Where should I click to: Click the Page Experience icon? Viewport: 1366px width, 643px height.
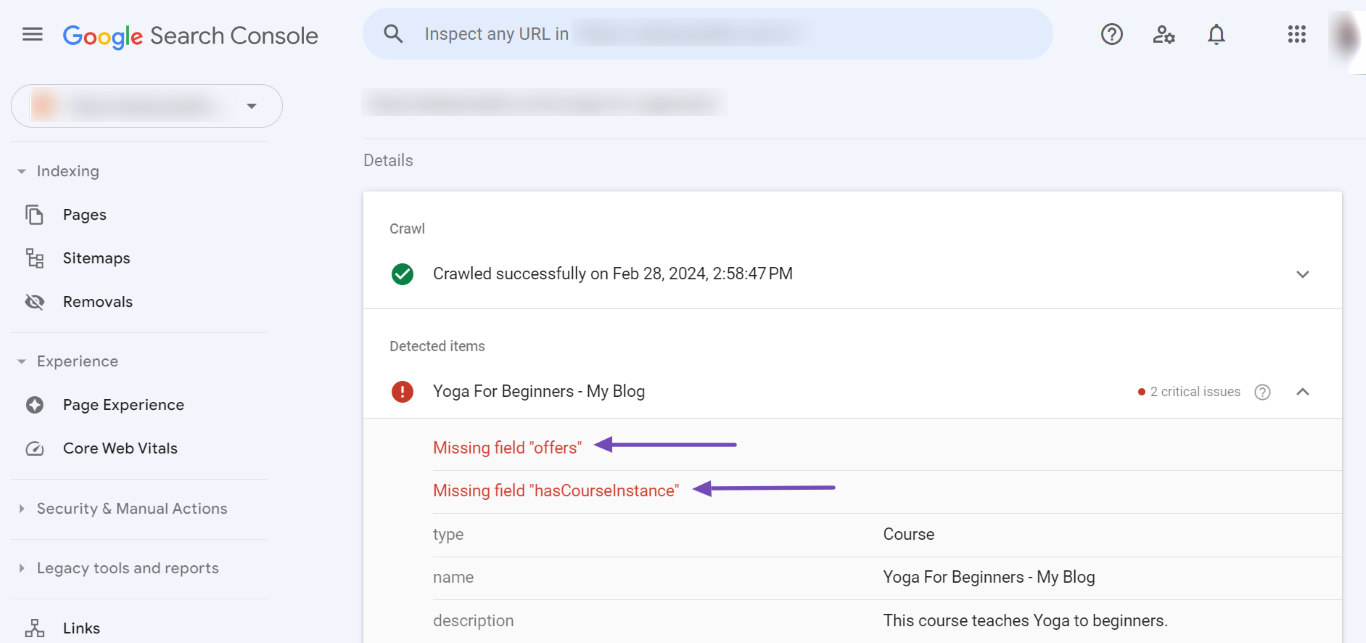[35, 405]
